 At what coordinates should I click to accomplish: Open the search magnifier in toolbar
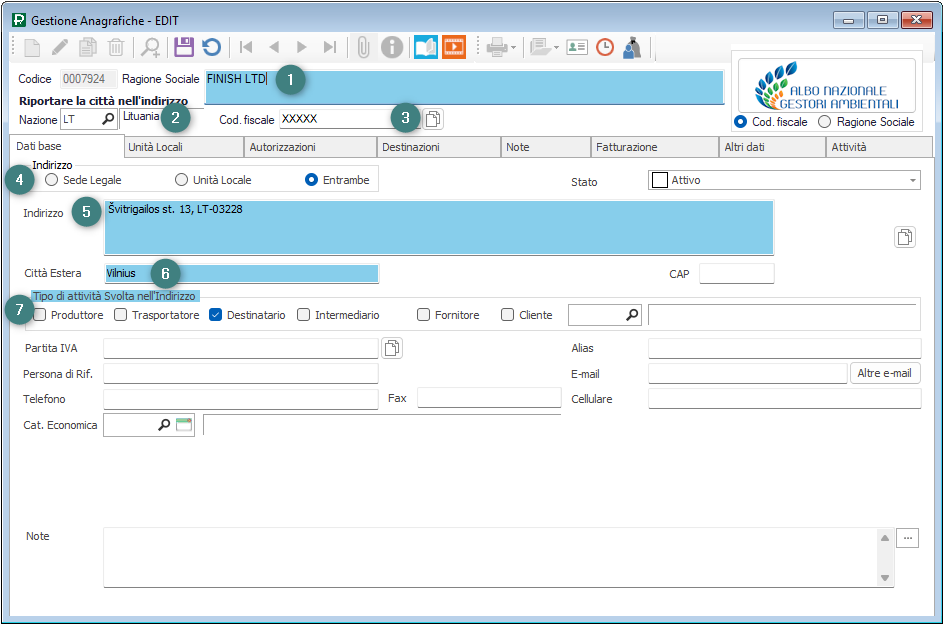(x=150, y=47)
